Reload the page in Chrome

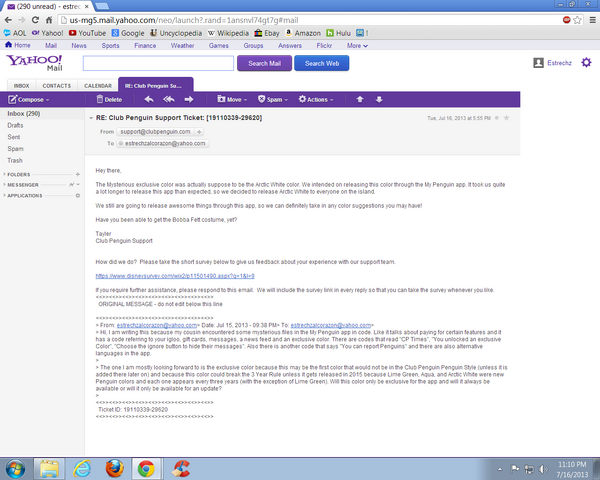[35, 20]
